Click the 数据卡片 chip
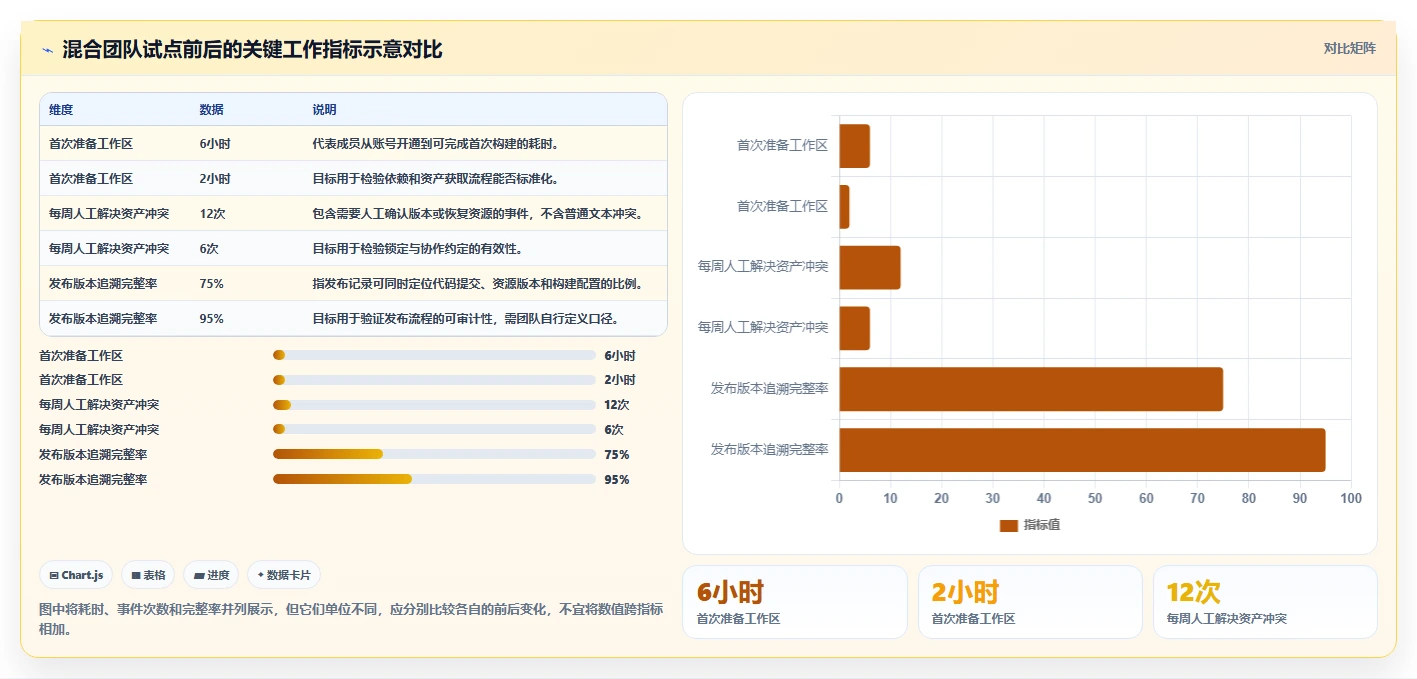1417x679 pixels. (284, 575)
